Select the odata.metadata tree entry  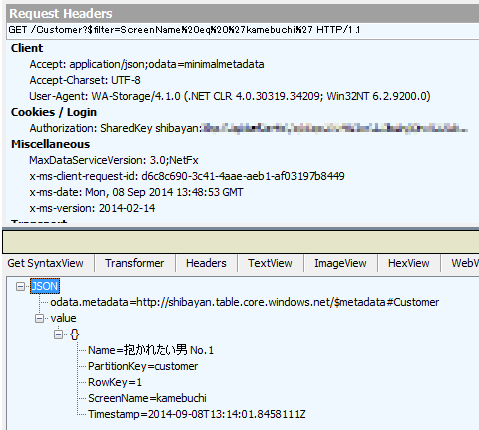tap(244, 302)
